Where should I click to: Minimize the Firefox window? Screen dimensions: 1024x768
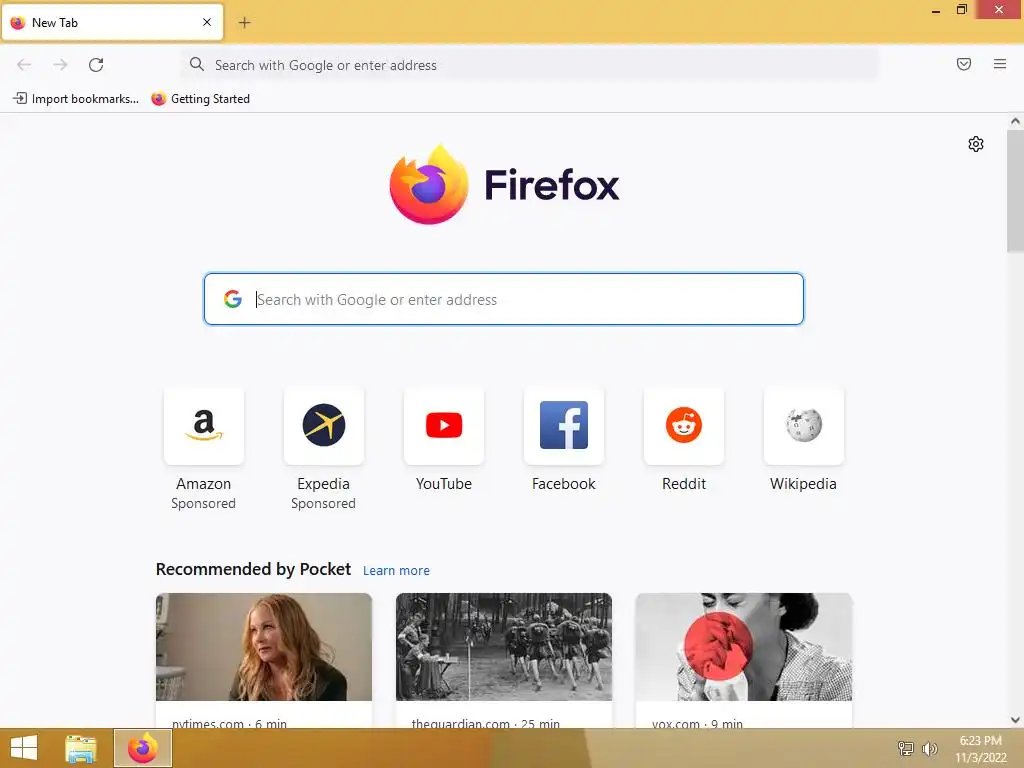pyautogui.click(x=936, y=10)
